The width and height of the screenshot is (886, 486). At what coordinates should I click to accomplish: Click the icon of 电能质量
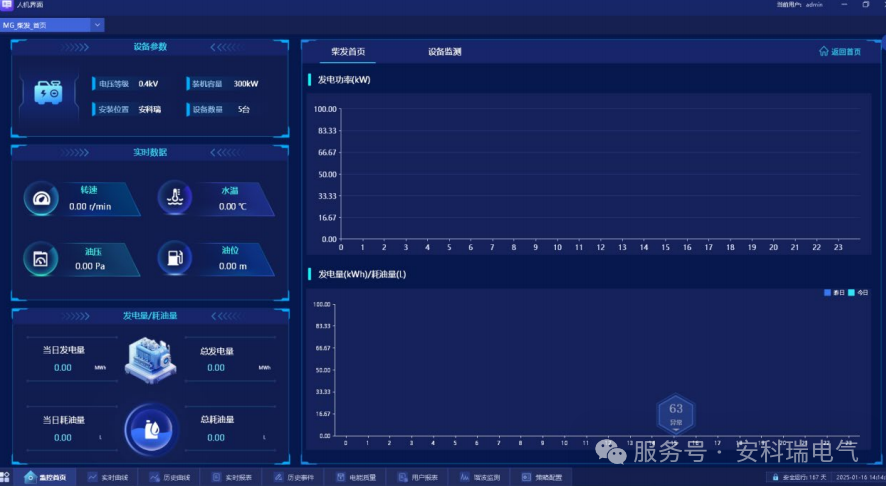pos(340,478)
